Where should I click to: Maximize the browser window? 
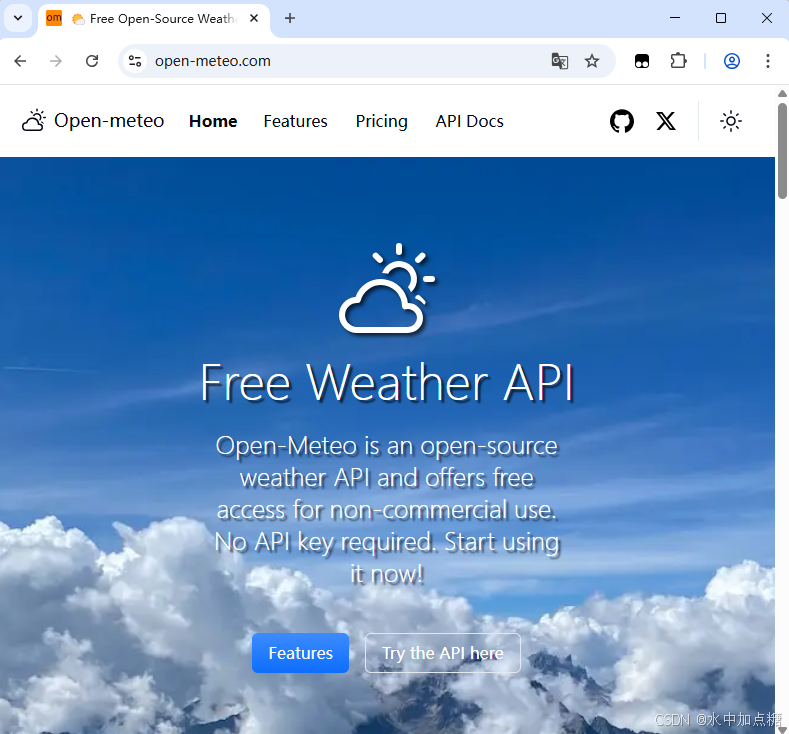click(x=721, y=18)
